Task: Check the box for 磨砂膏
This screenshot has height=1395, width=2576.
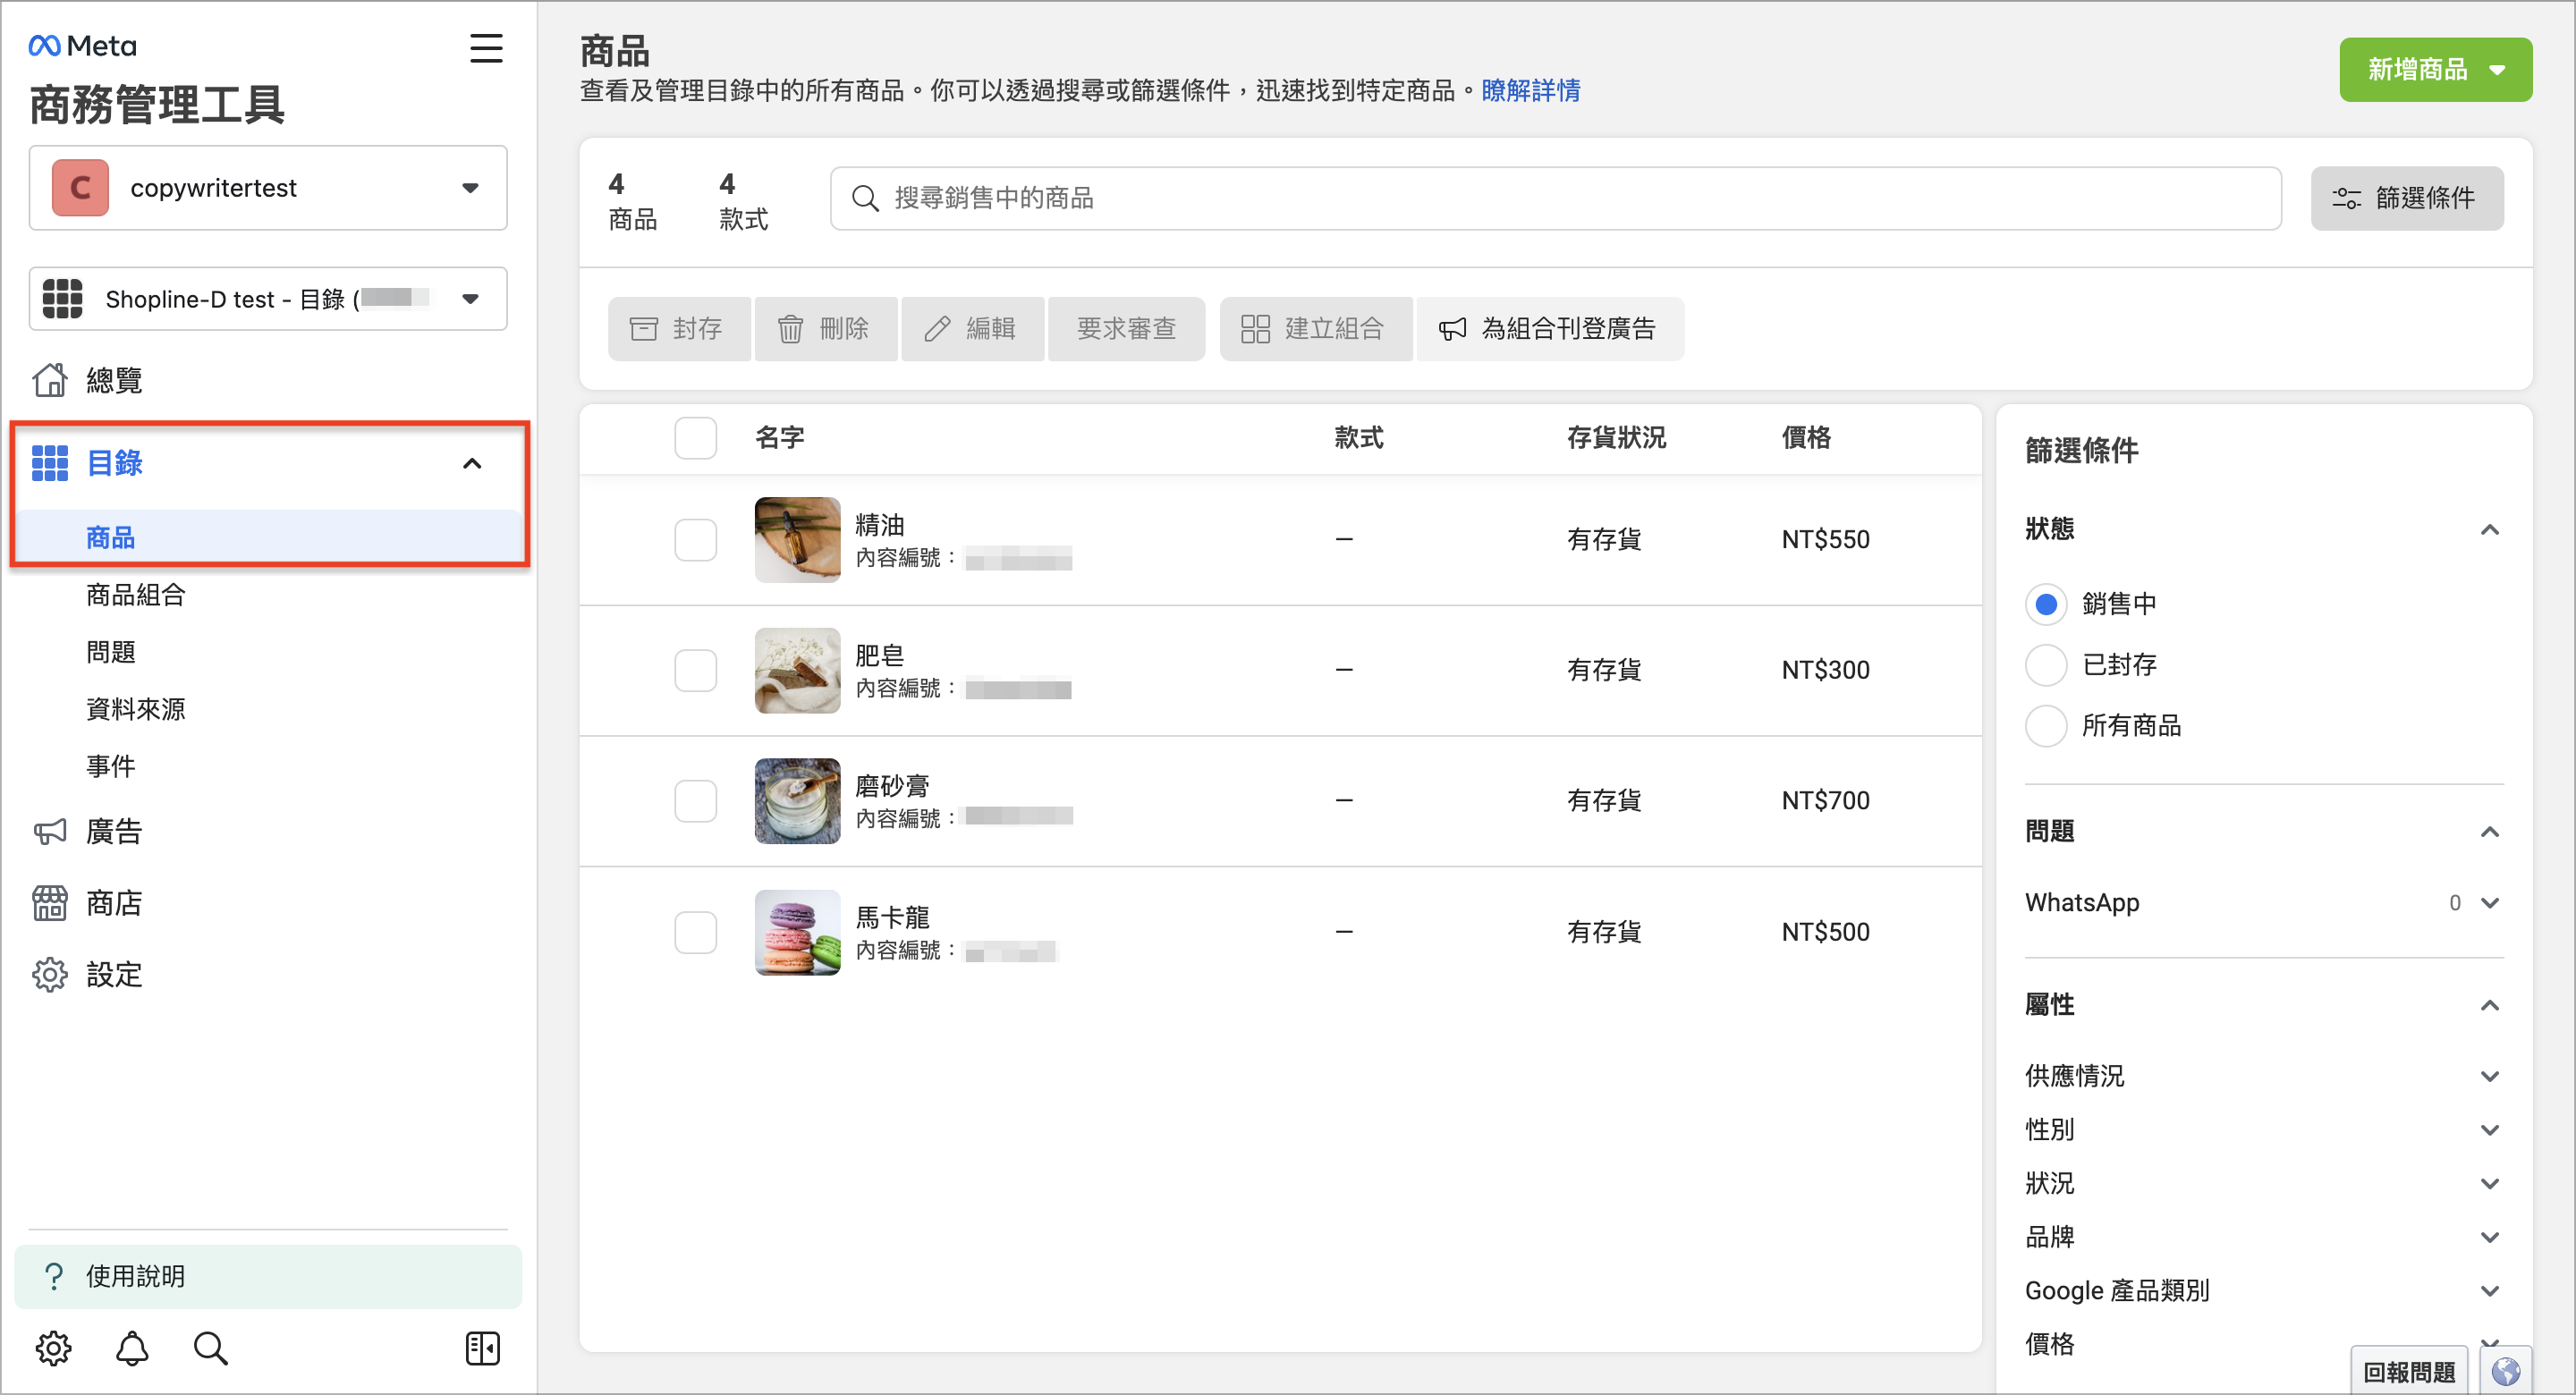Action: [696, 801]
